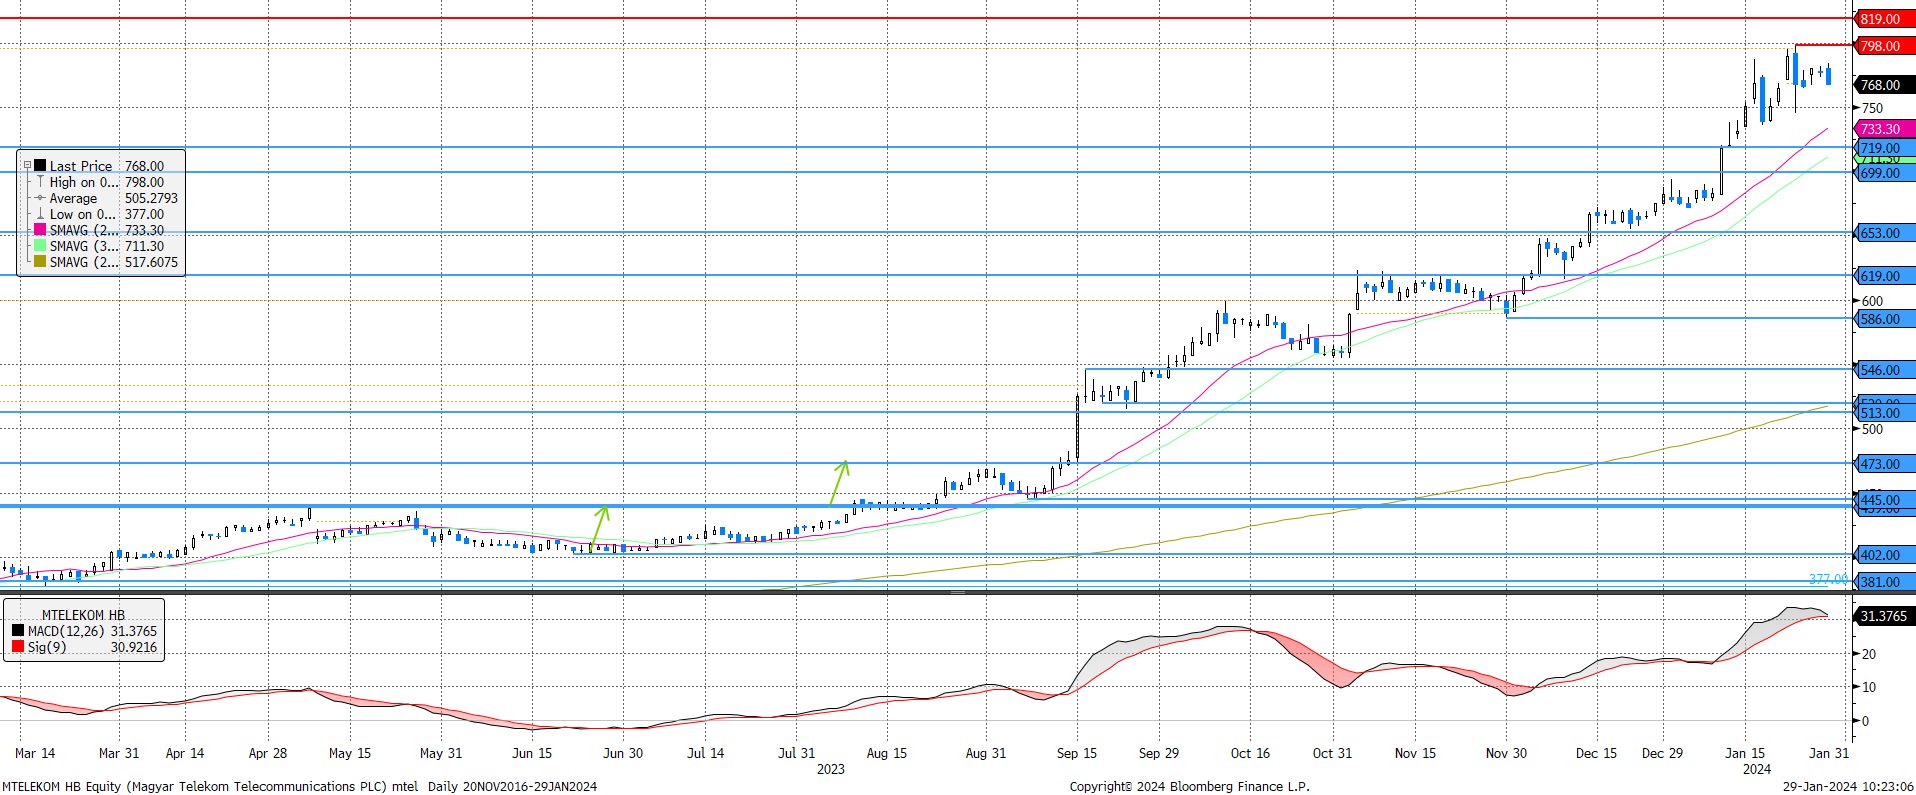Click the 'Mar 14' date label
The width and height of the screenshot is (1916, 795).
(x=35, y=753)
